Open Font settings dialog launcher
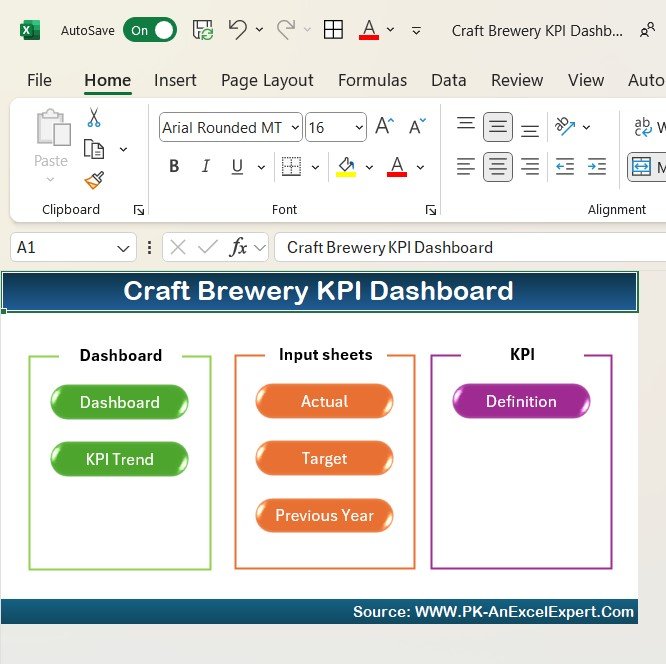Screen dimensions: 666x664 pyautogui.click(x=431, y=210)
